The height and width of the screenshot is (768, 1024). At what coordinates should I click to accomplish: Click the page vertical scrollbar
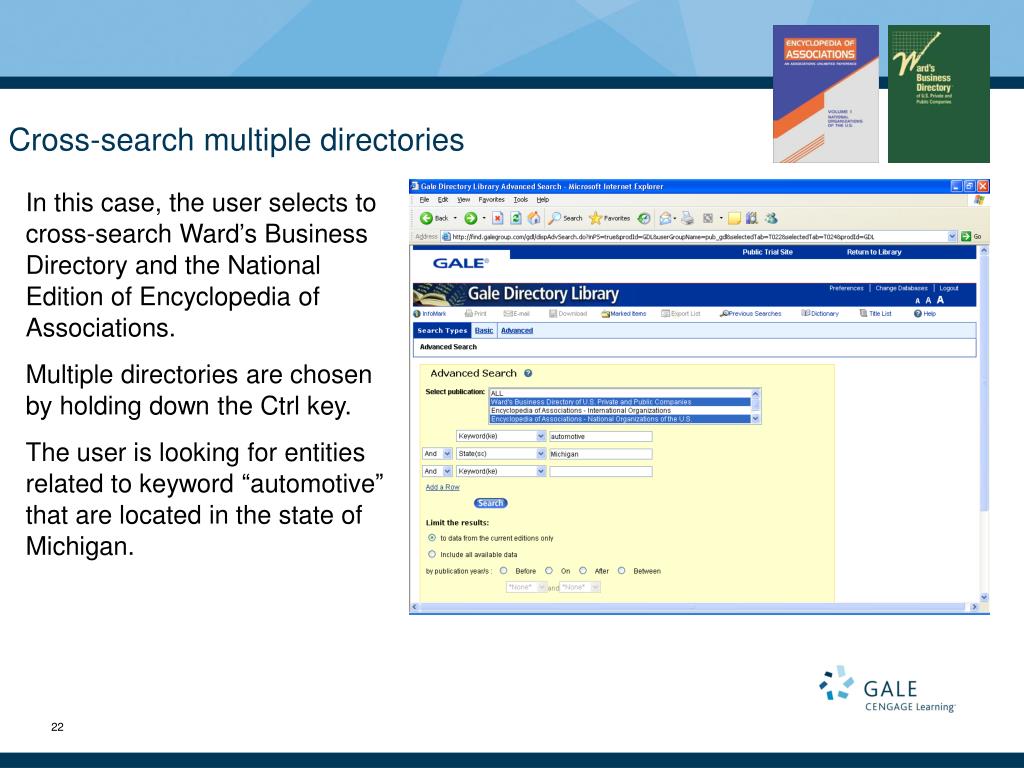[x=984, y=424]
